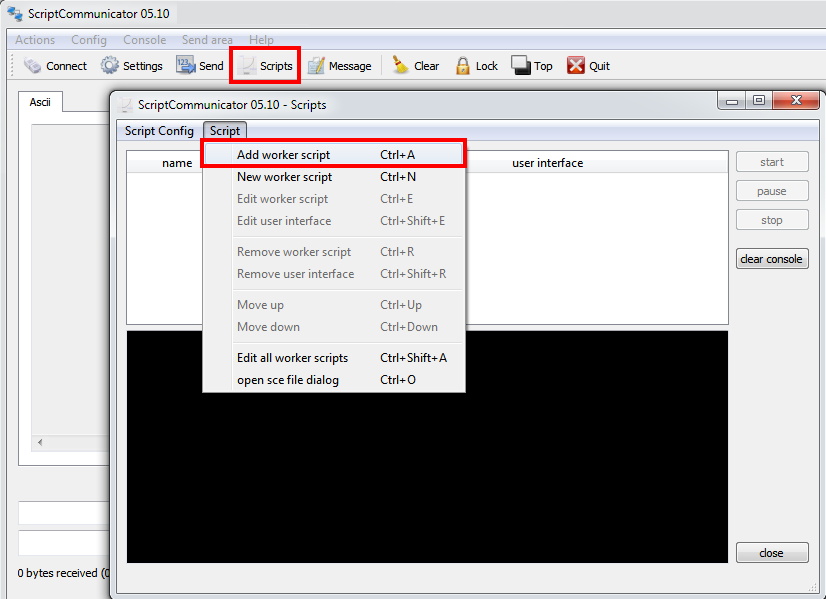
Task: Click the ScriptCommunicator title bar app icon
Action: (14, 14)
